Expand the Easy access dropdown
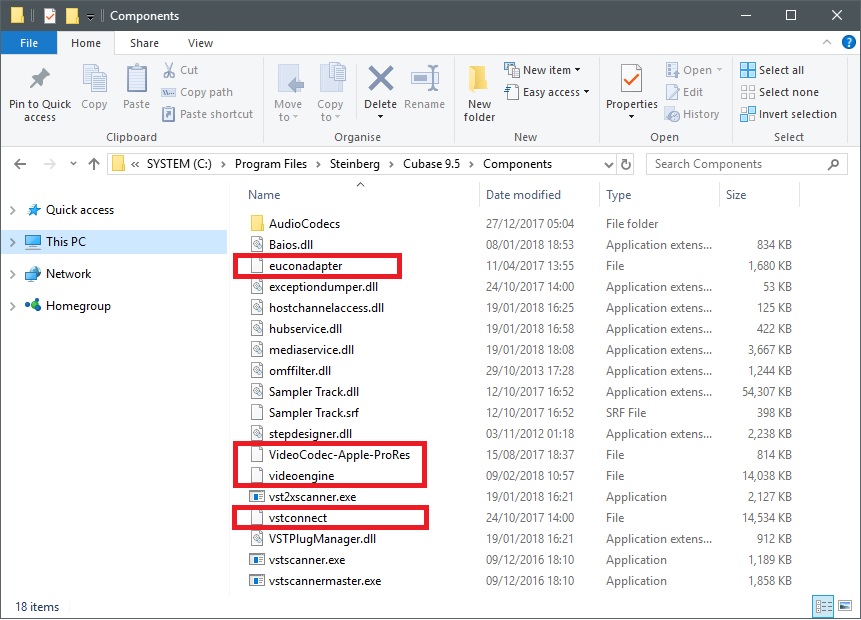 [586, 92]
